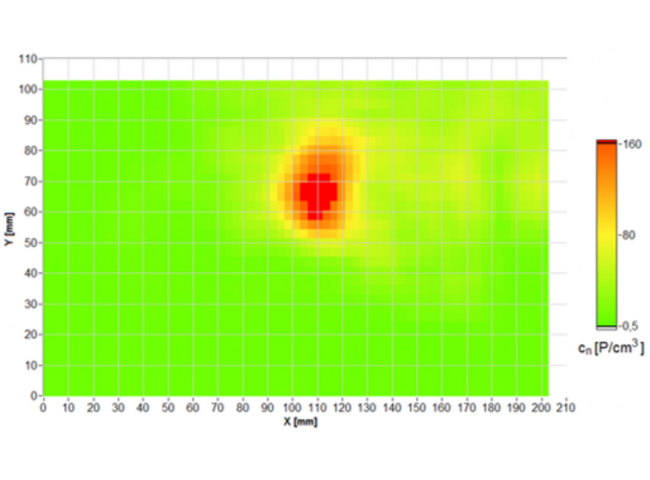Screen dimensions: 650x480
Task: Click the Y-axis tick label 10
Action: point(30,365)
